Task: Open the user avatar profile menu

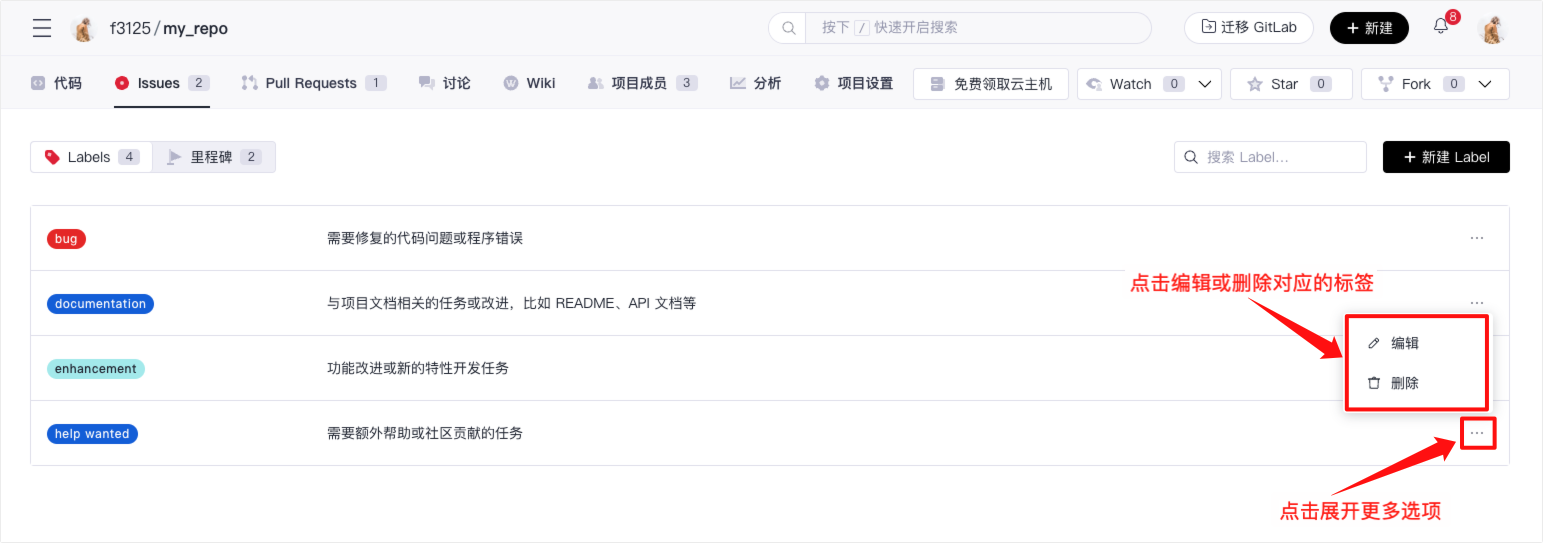Action: tap(1492, 28)
